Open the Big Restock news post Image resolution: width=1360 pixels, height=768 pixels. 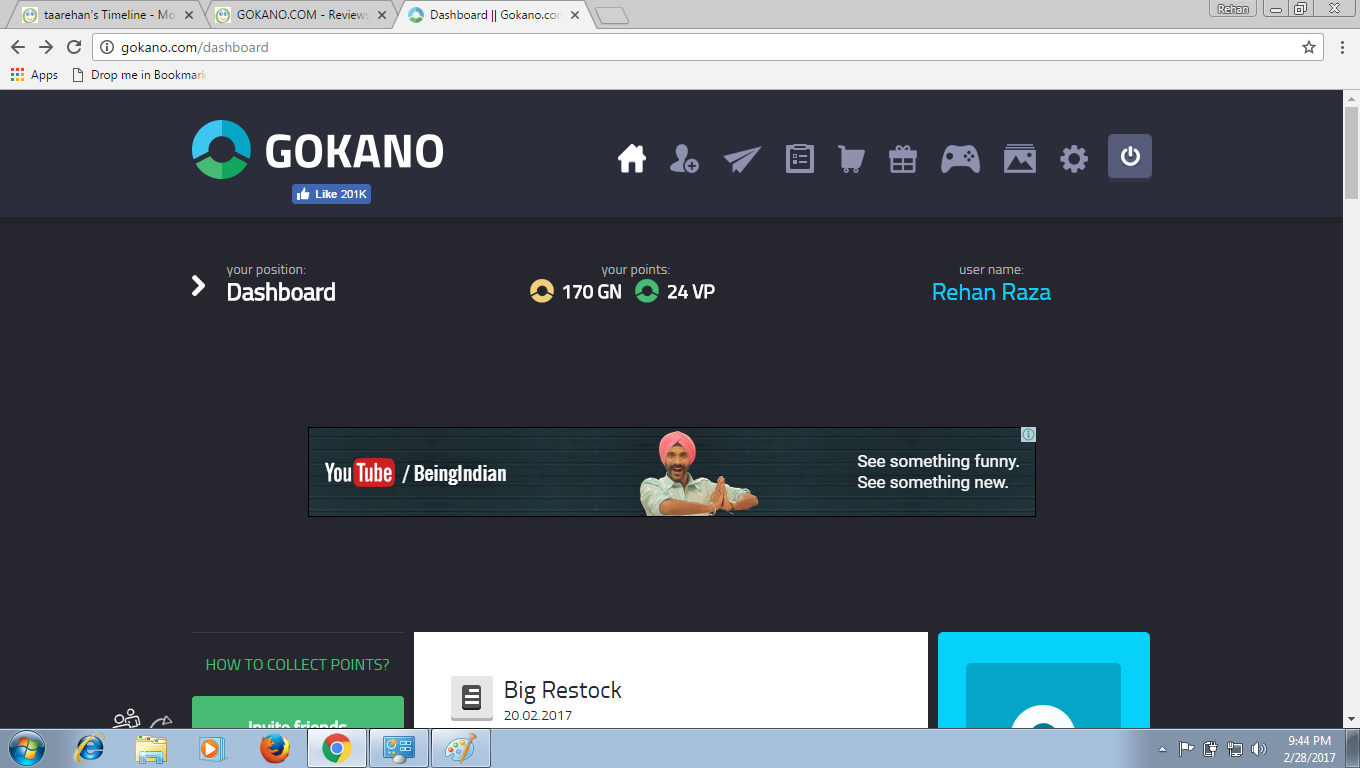click(x=562, y=690)
